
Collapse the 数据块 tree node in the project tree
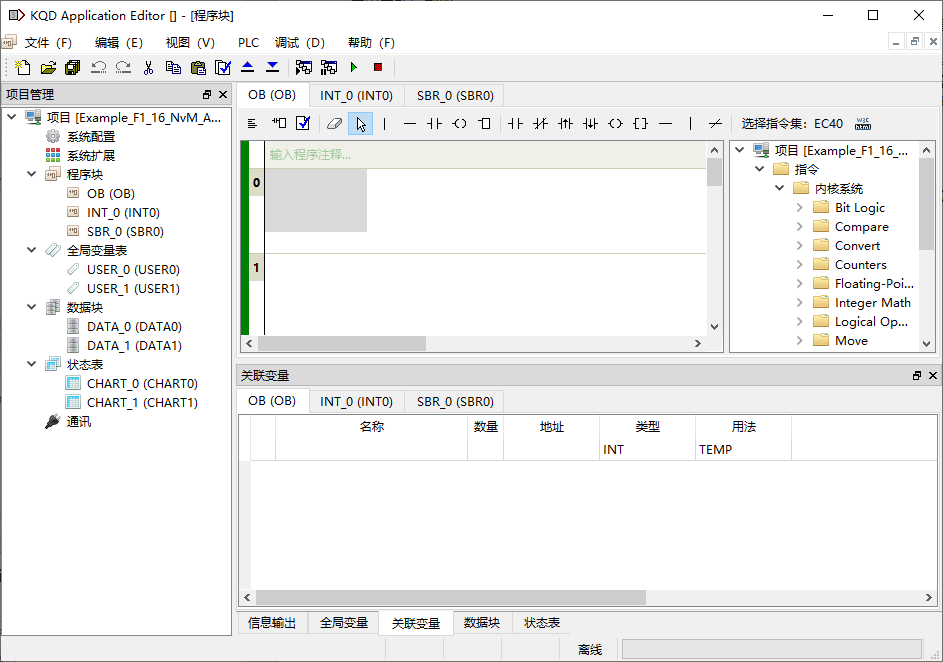[x=31, y=307]
